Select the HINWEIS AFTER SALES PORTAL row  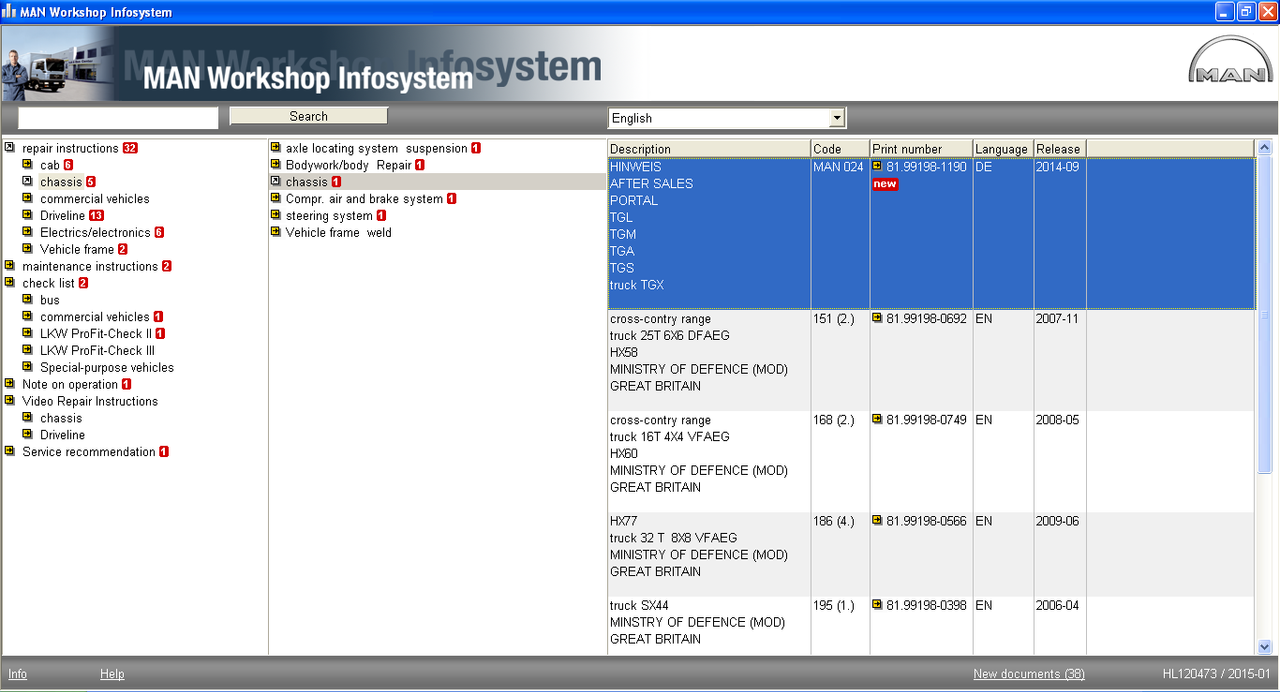point(931,233)
